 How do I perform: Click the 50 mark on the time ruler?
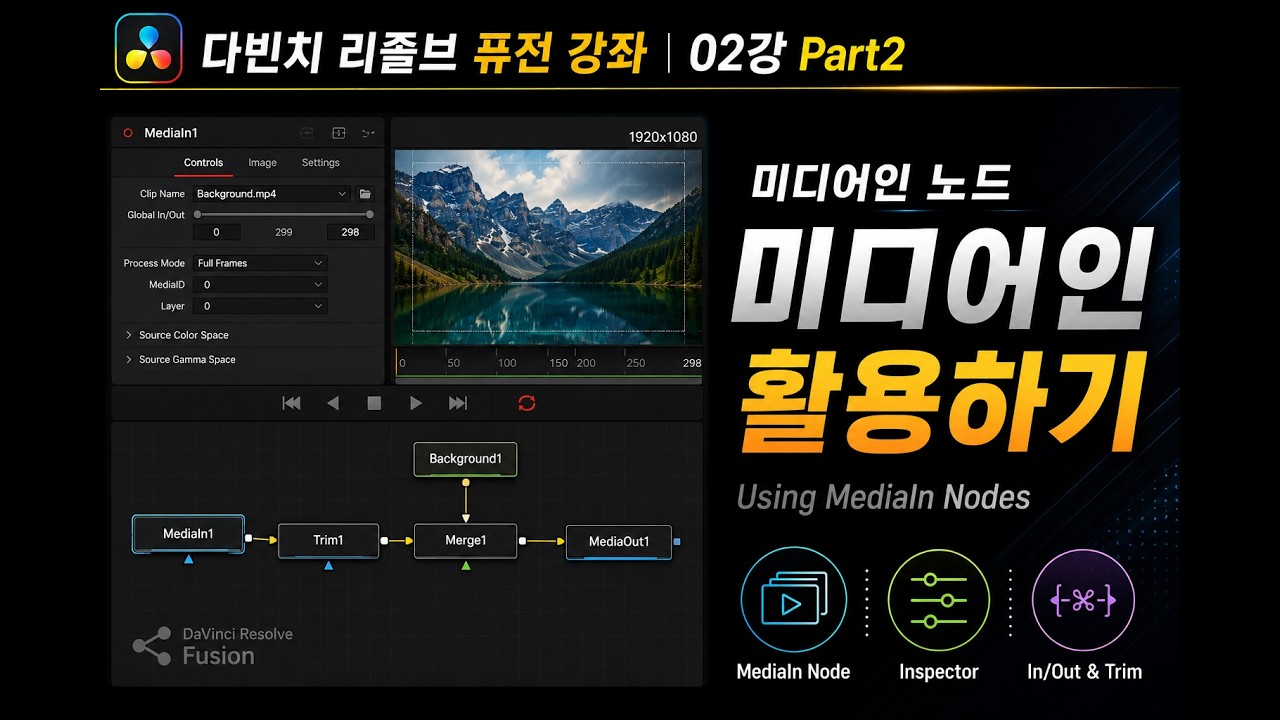pos(454,363)
